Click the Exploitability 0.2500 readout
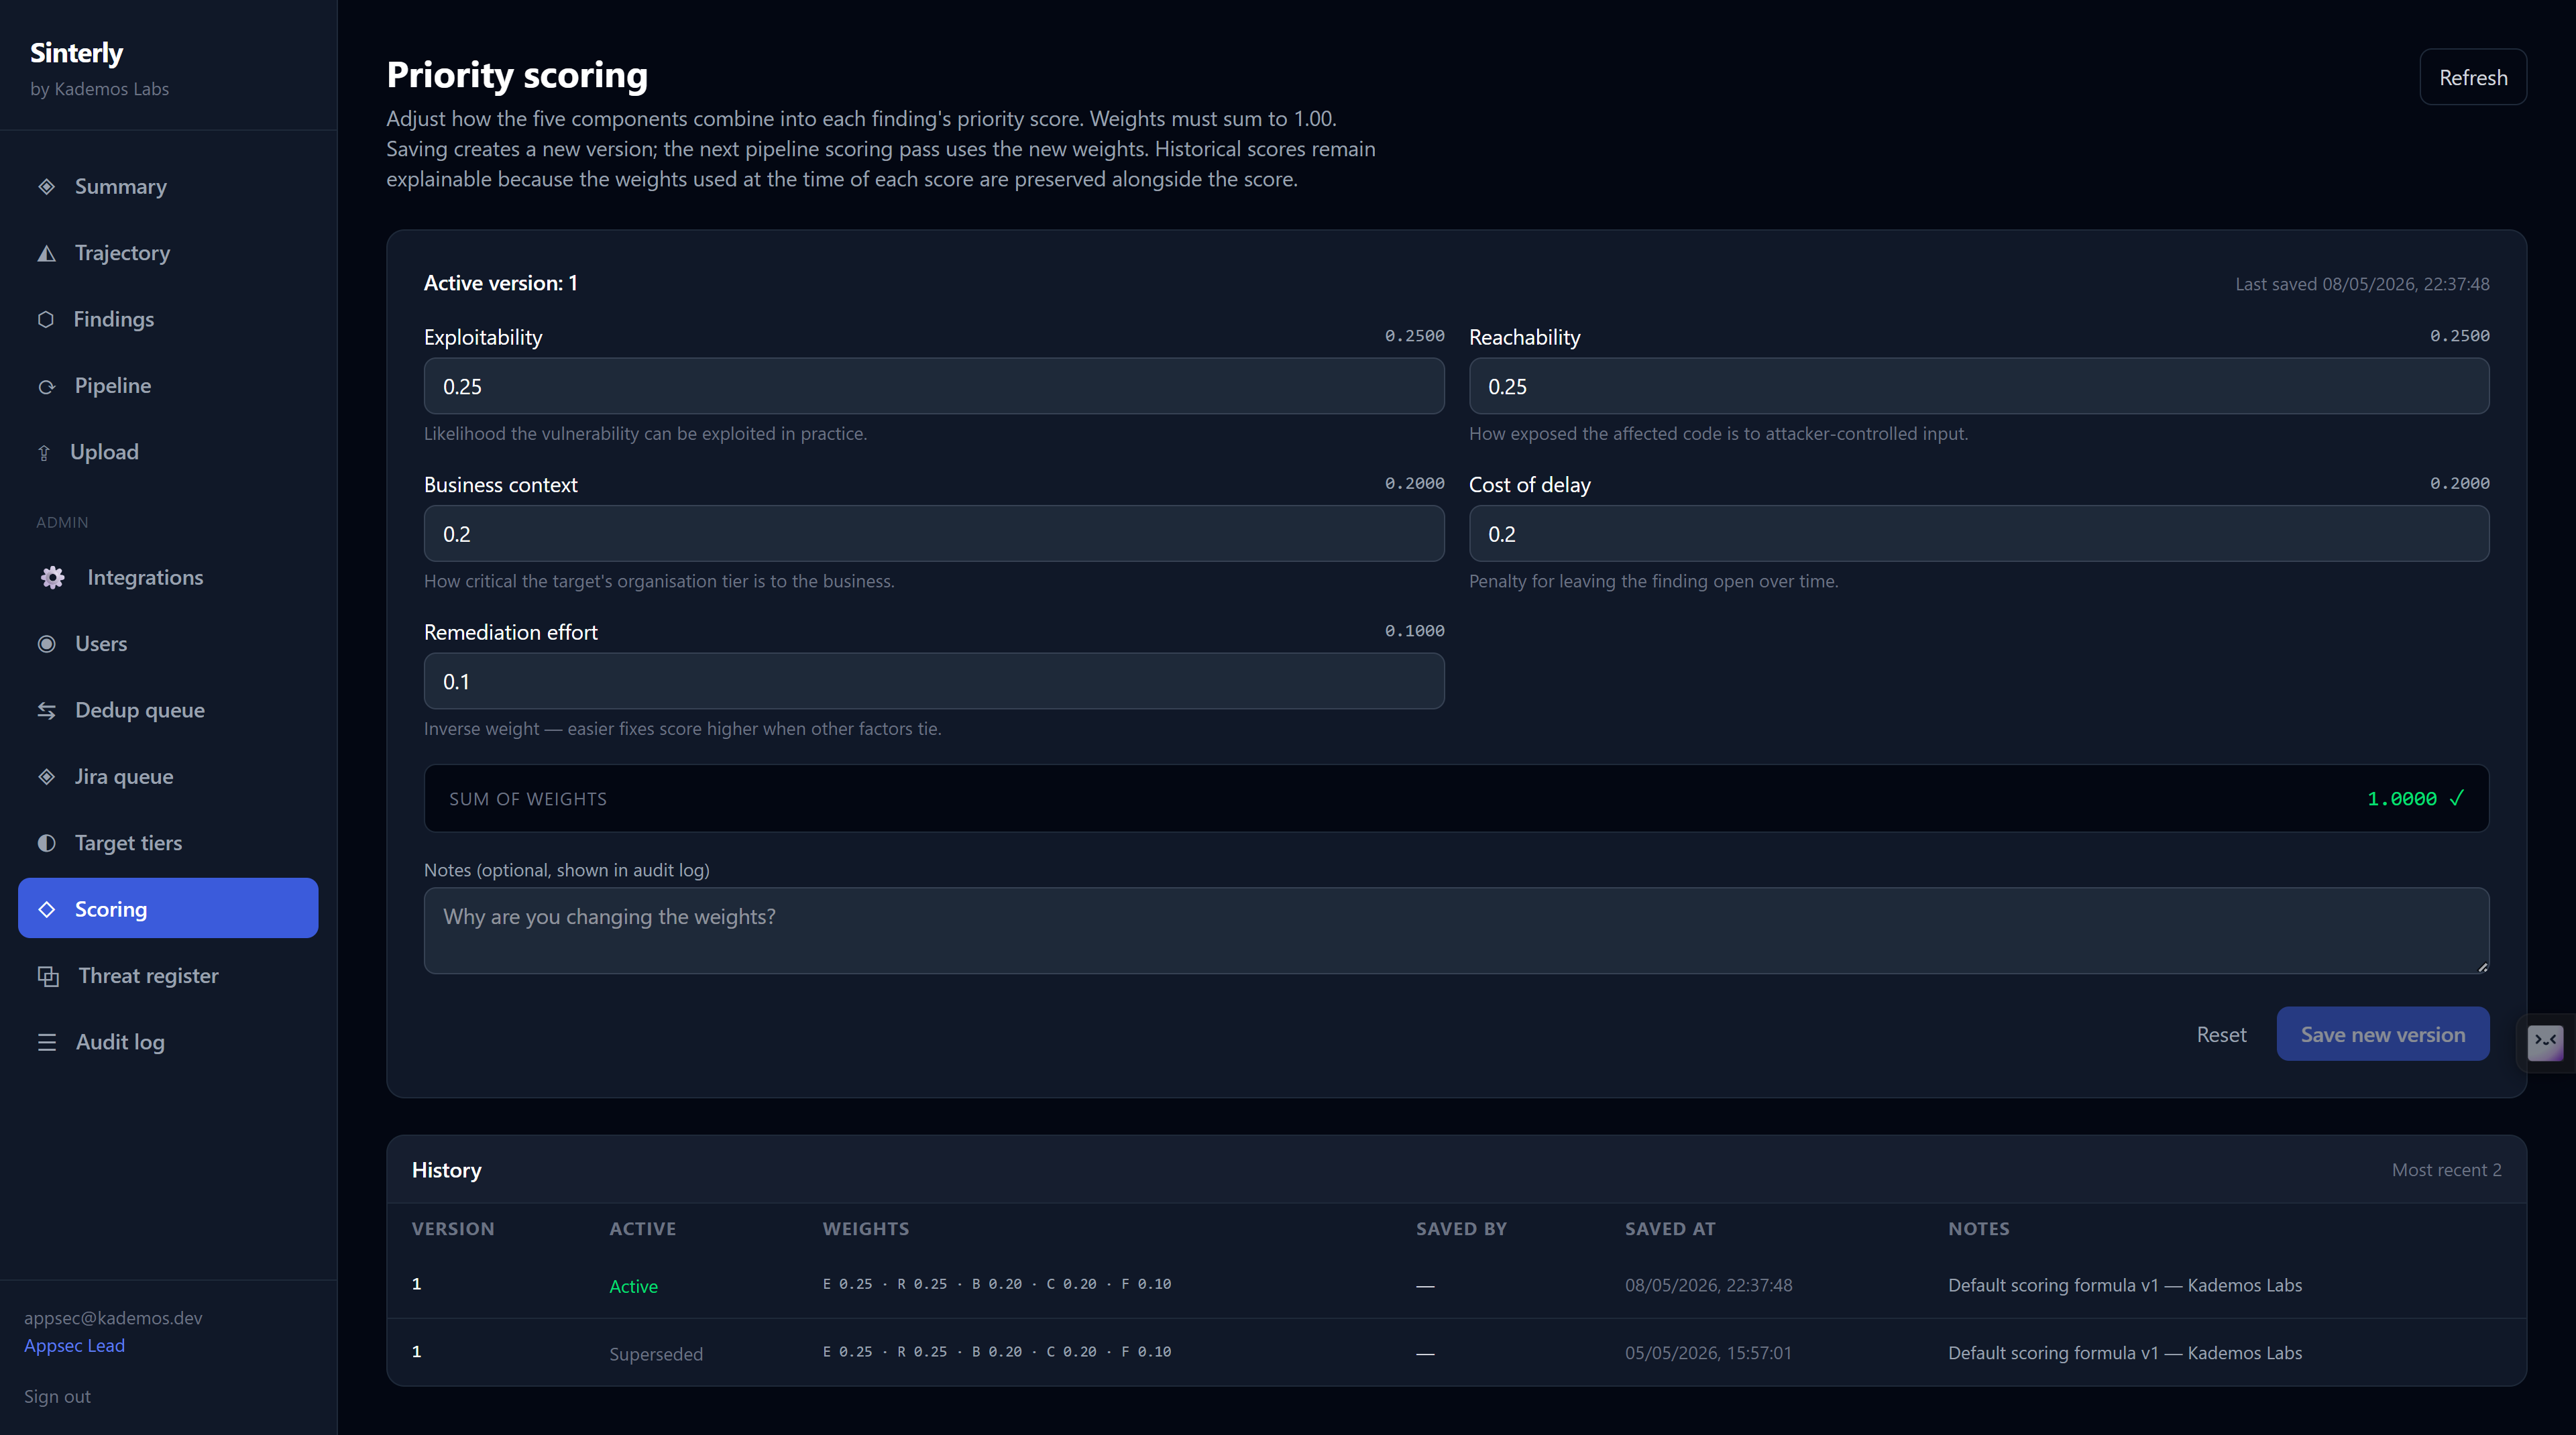Image resolution: width=2576 pixels, height=1435 pixels. 1414,336
